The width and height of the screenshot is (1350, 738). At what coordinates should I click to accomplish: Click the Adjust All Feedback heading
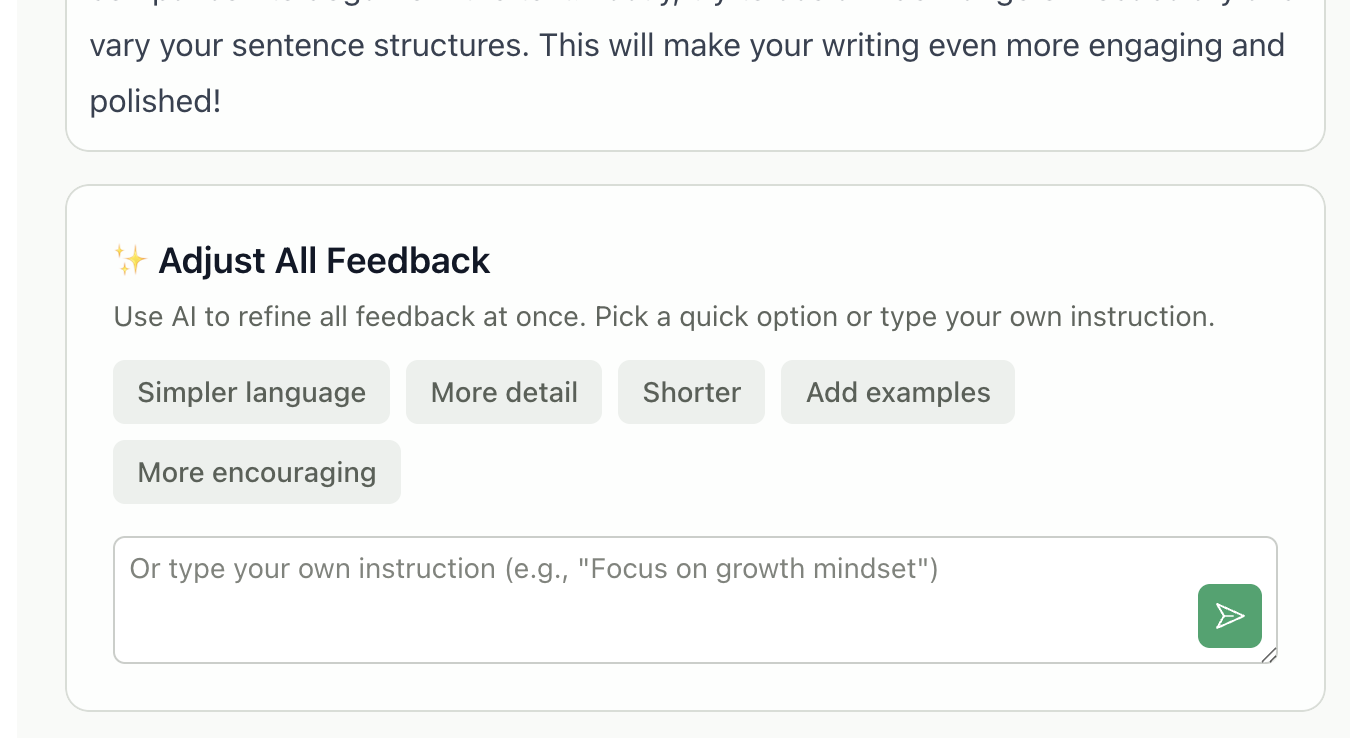coord(323,260)
